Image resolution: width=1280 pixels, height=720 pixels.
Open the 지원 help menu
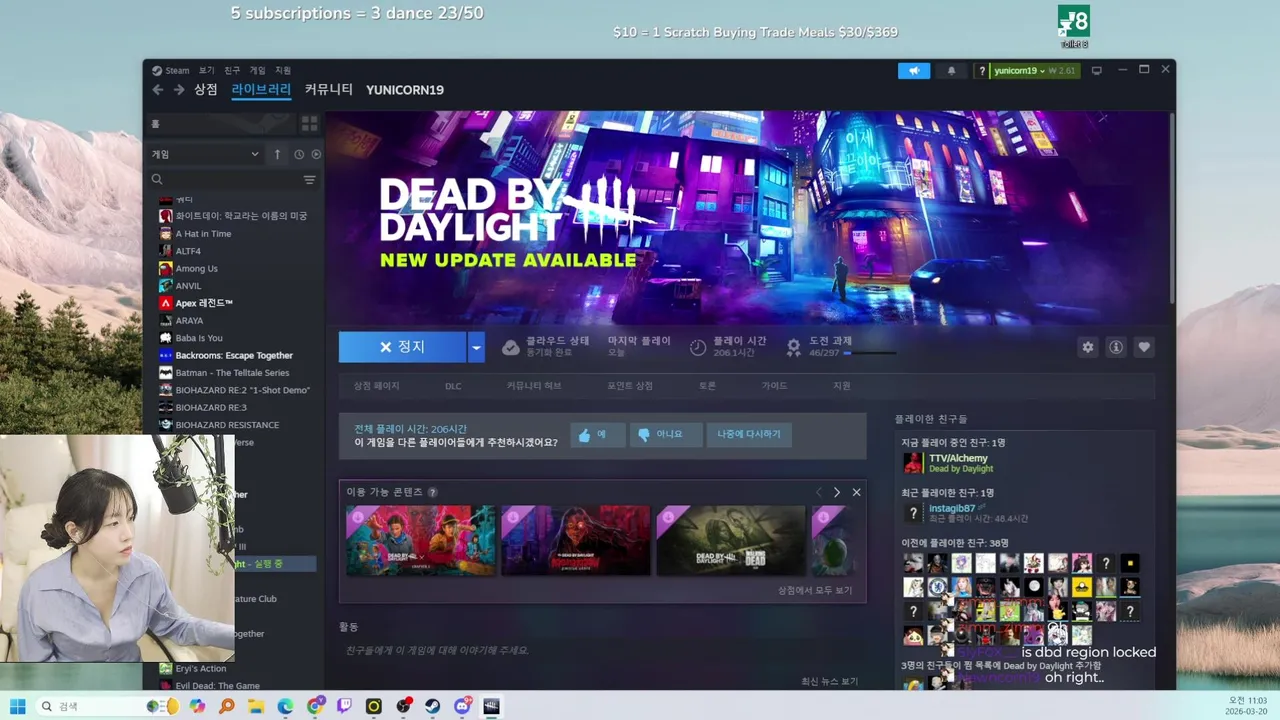[x=283, y=71]
